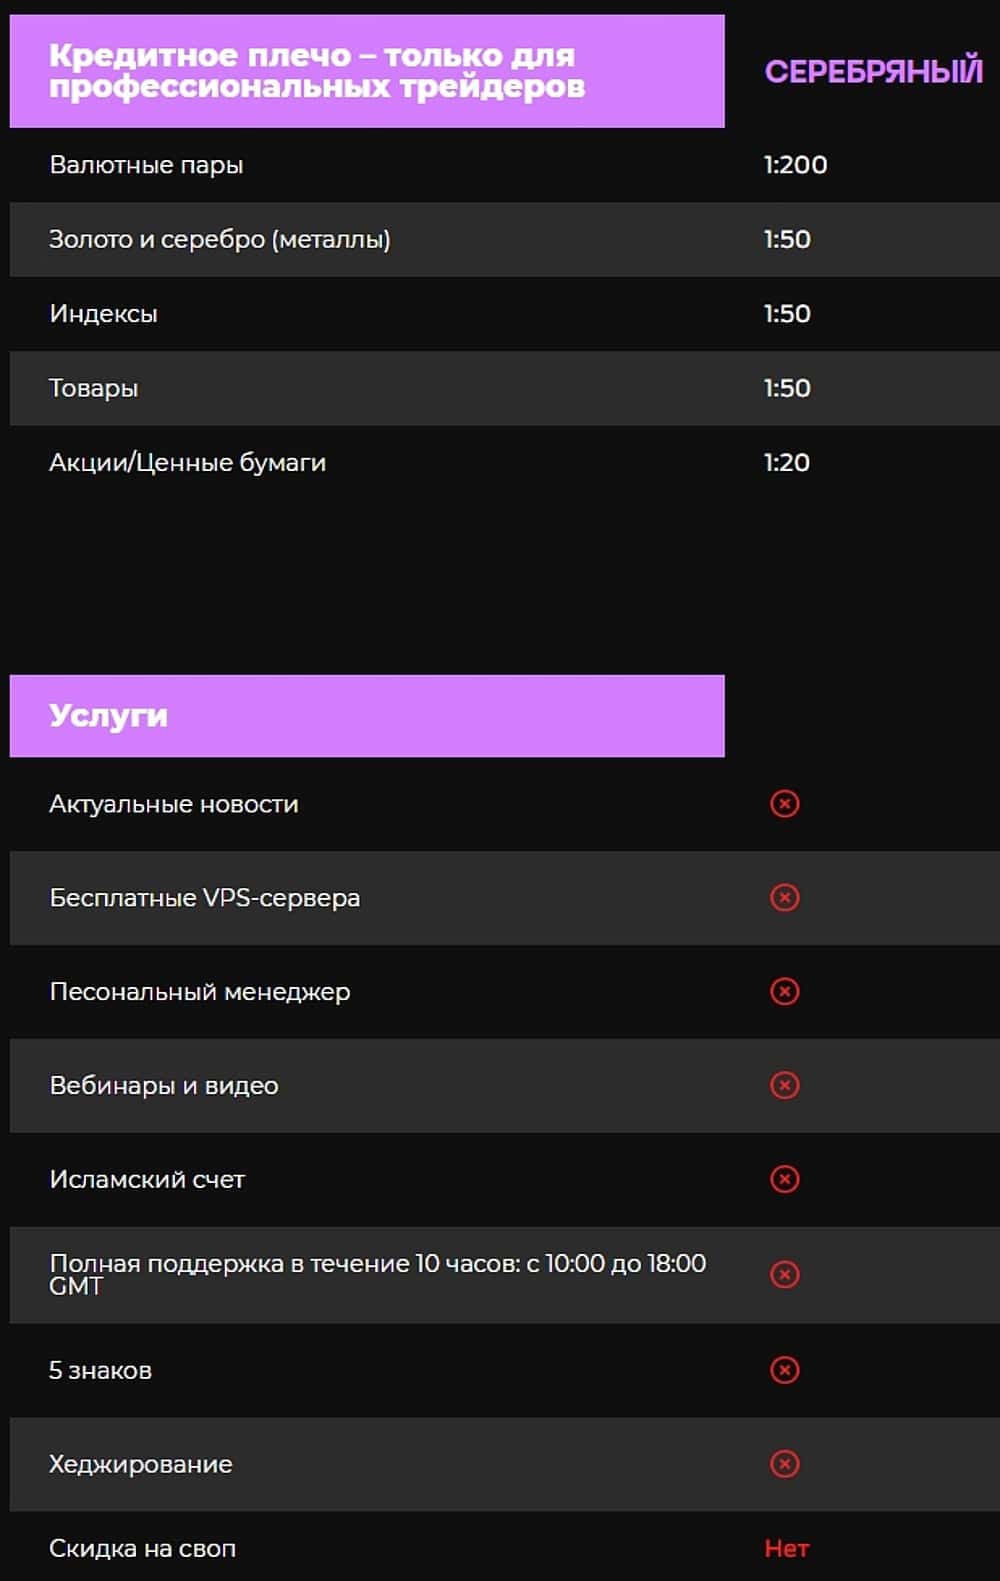Click the red Нет value for Скидка на своп

click(x=787, y=1548)
